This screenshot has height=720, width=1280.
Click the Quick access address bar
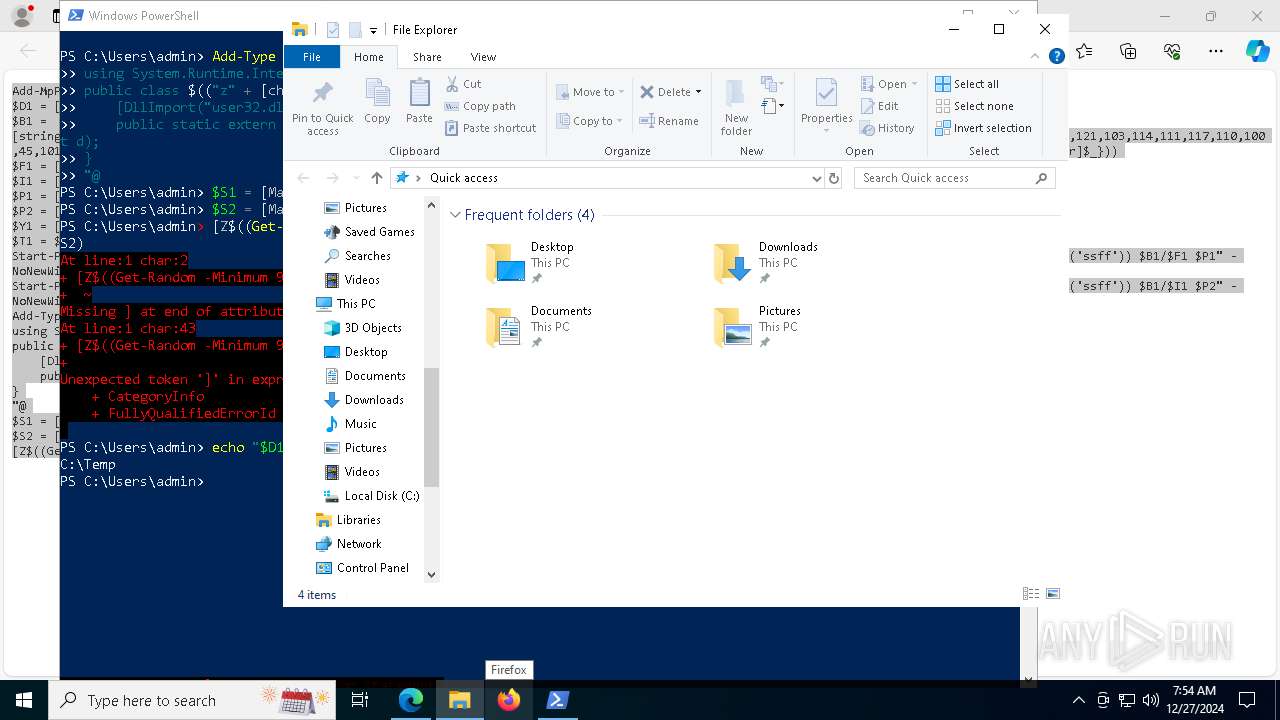click(x=607, y=178)
